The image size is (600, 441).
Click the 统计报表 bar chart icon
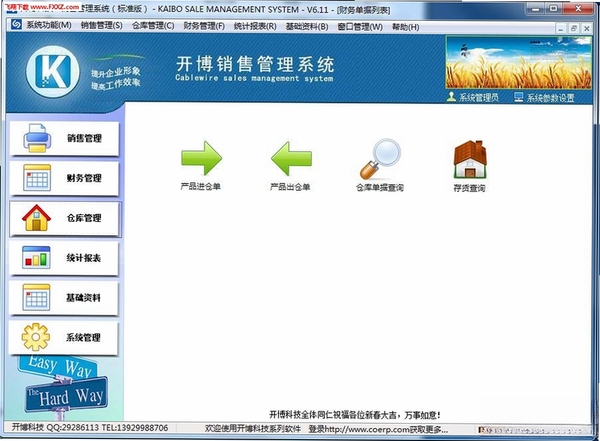[x=36, y=257]
